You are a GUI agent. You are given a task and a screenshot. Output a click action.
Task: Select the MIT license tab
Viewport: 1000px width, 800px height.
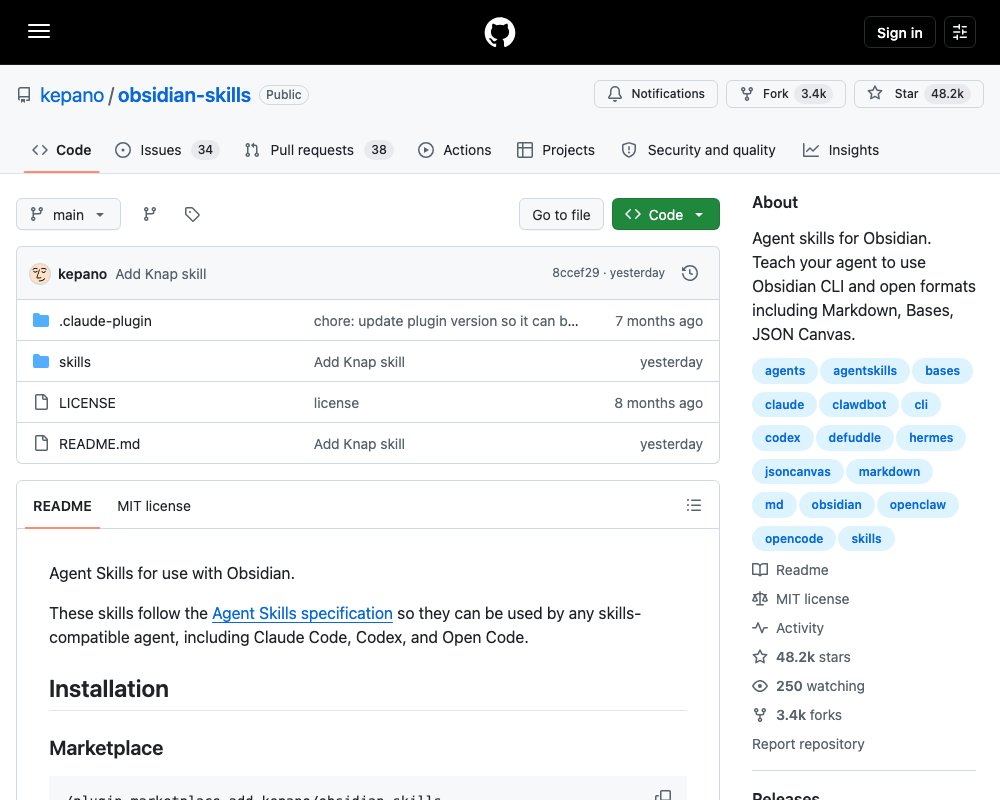pos(154,506)
